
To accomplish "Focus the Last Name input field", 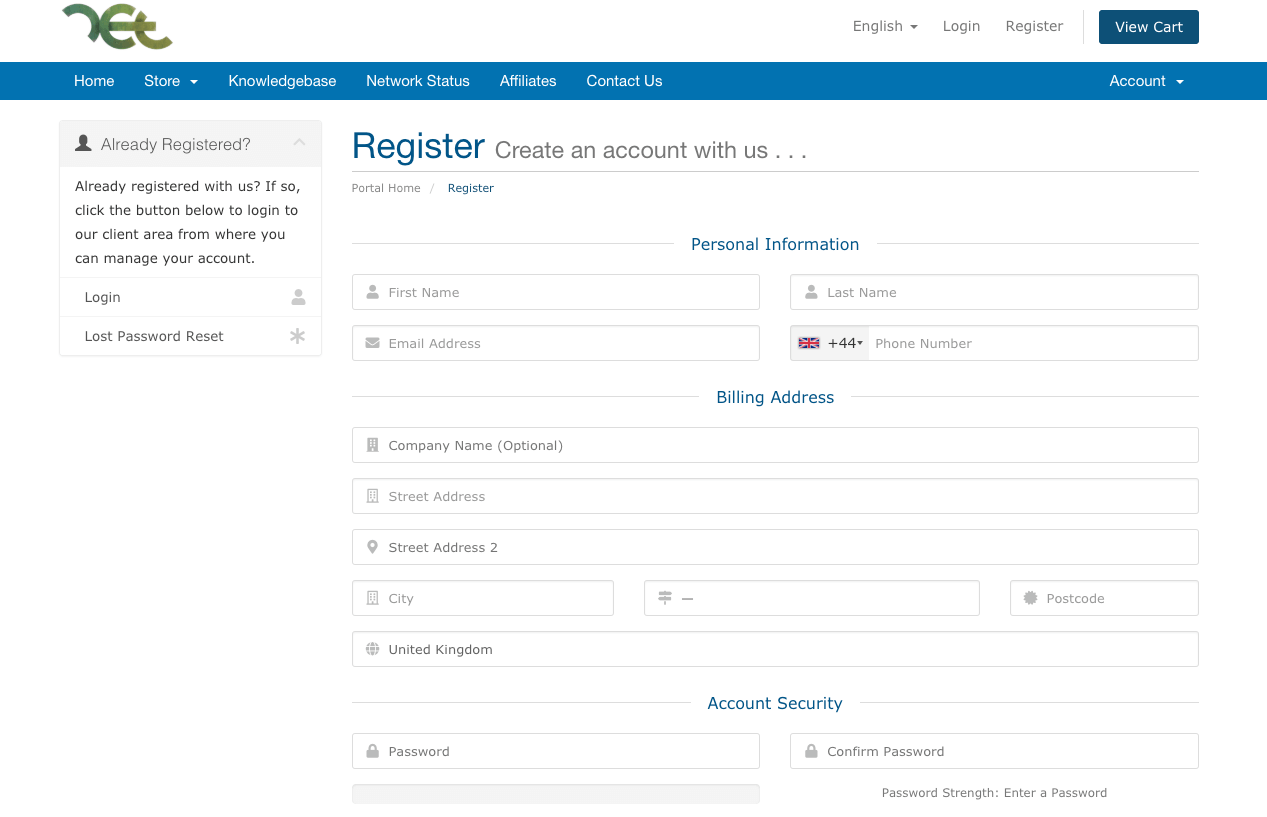I will 994,292.
